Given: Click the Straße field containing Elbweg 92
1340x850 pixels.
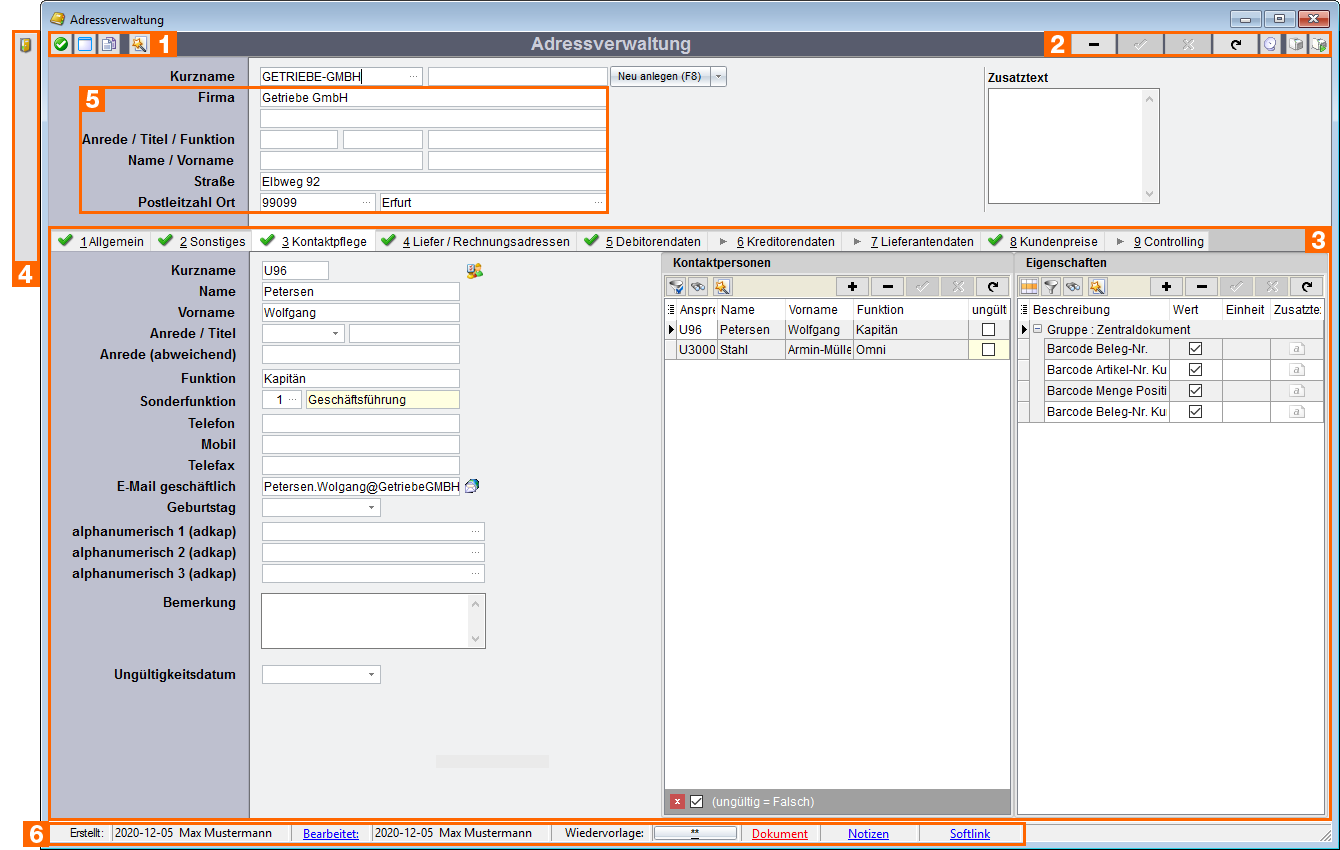Looking at the screenshot, I should [433, 182].
